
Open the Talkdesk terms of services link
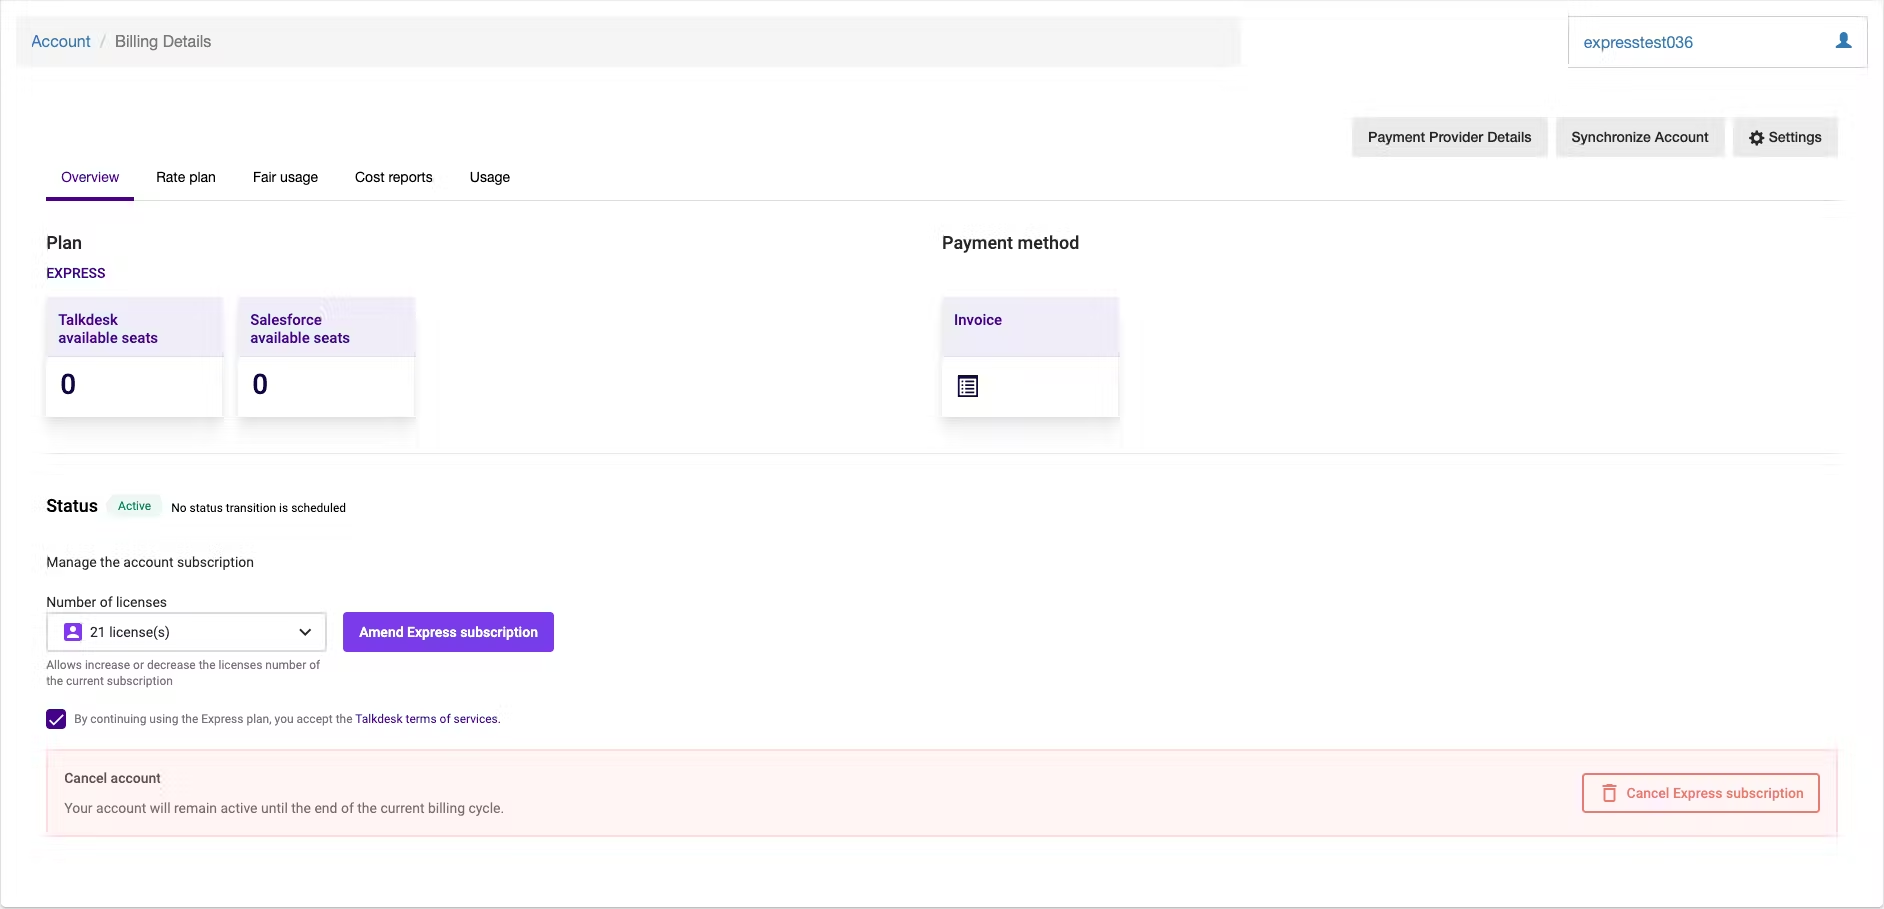click(427, 719)
